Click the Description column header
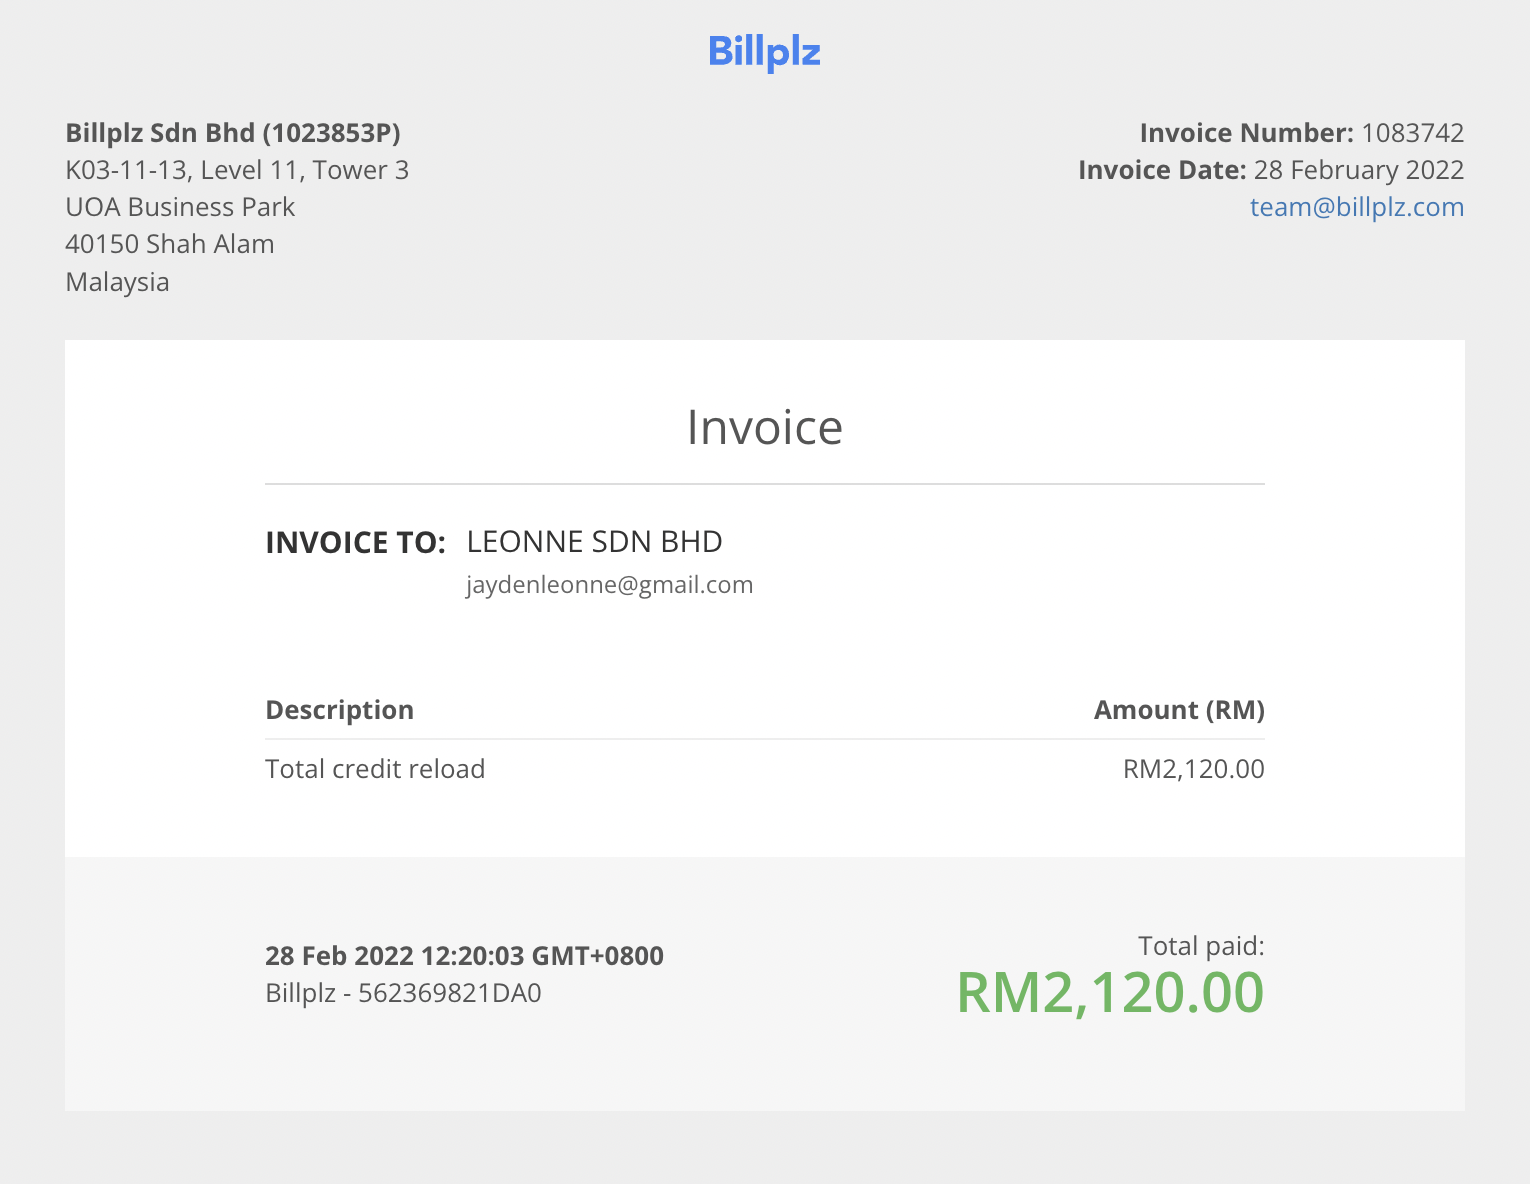This screenshot has width=1530, height=1184. coord(339,710)
